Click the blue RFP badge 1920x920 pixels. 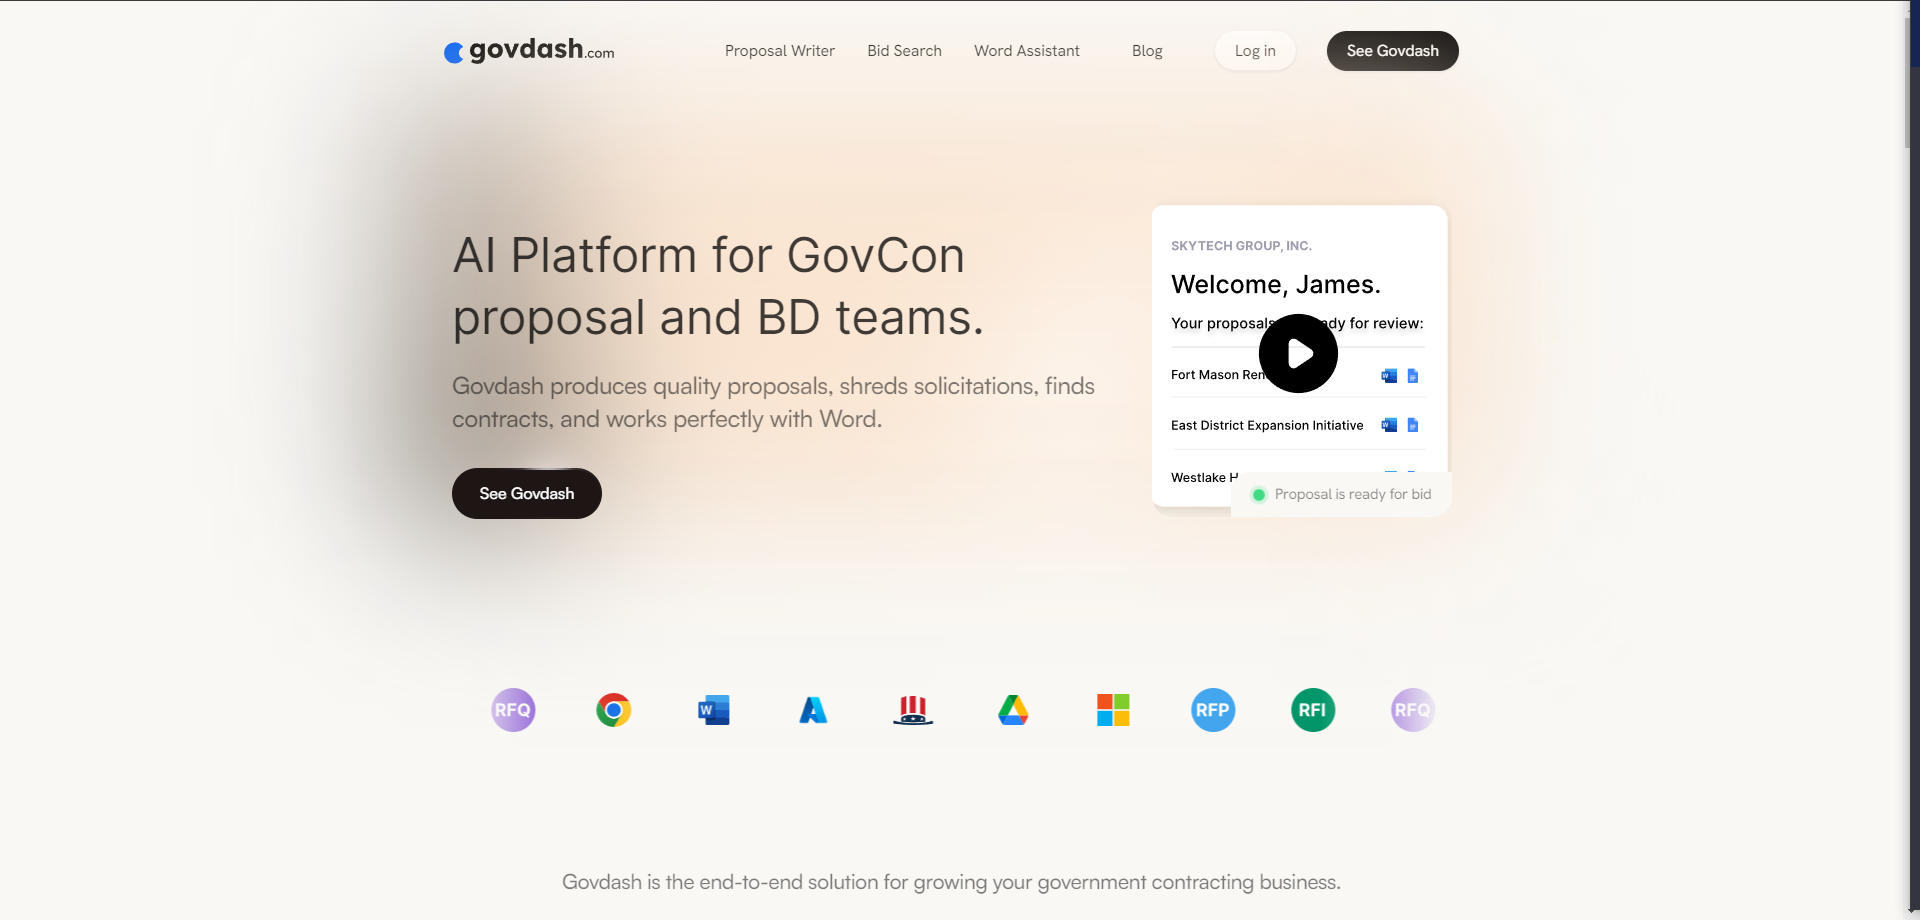pyautogui.click(x=1213, y=710)
